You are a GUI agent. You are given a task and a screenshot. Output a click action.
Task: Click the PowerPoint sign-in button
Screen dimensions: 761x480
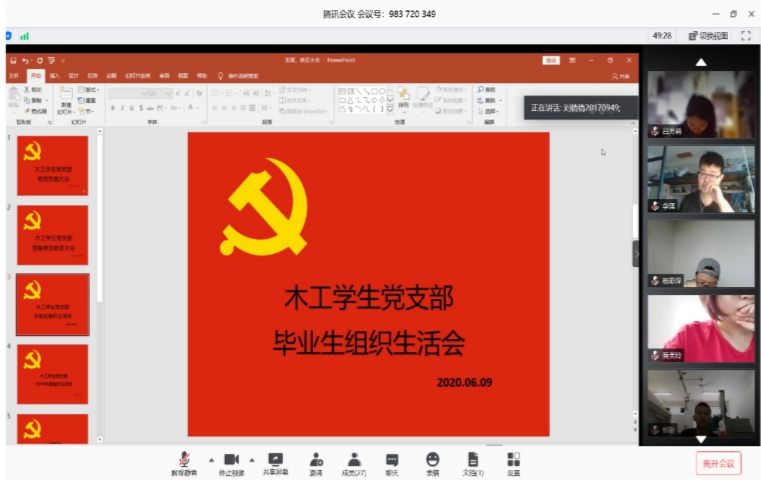[x=551, y=60]
